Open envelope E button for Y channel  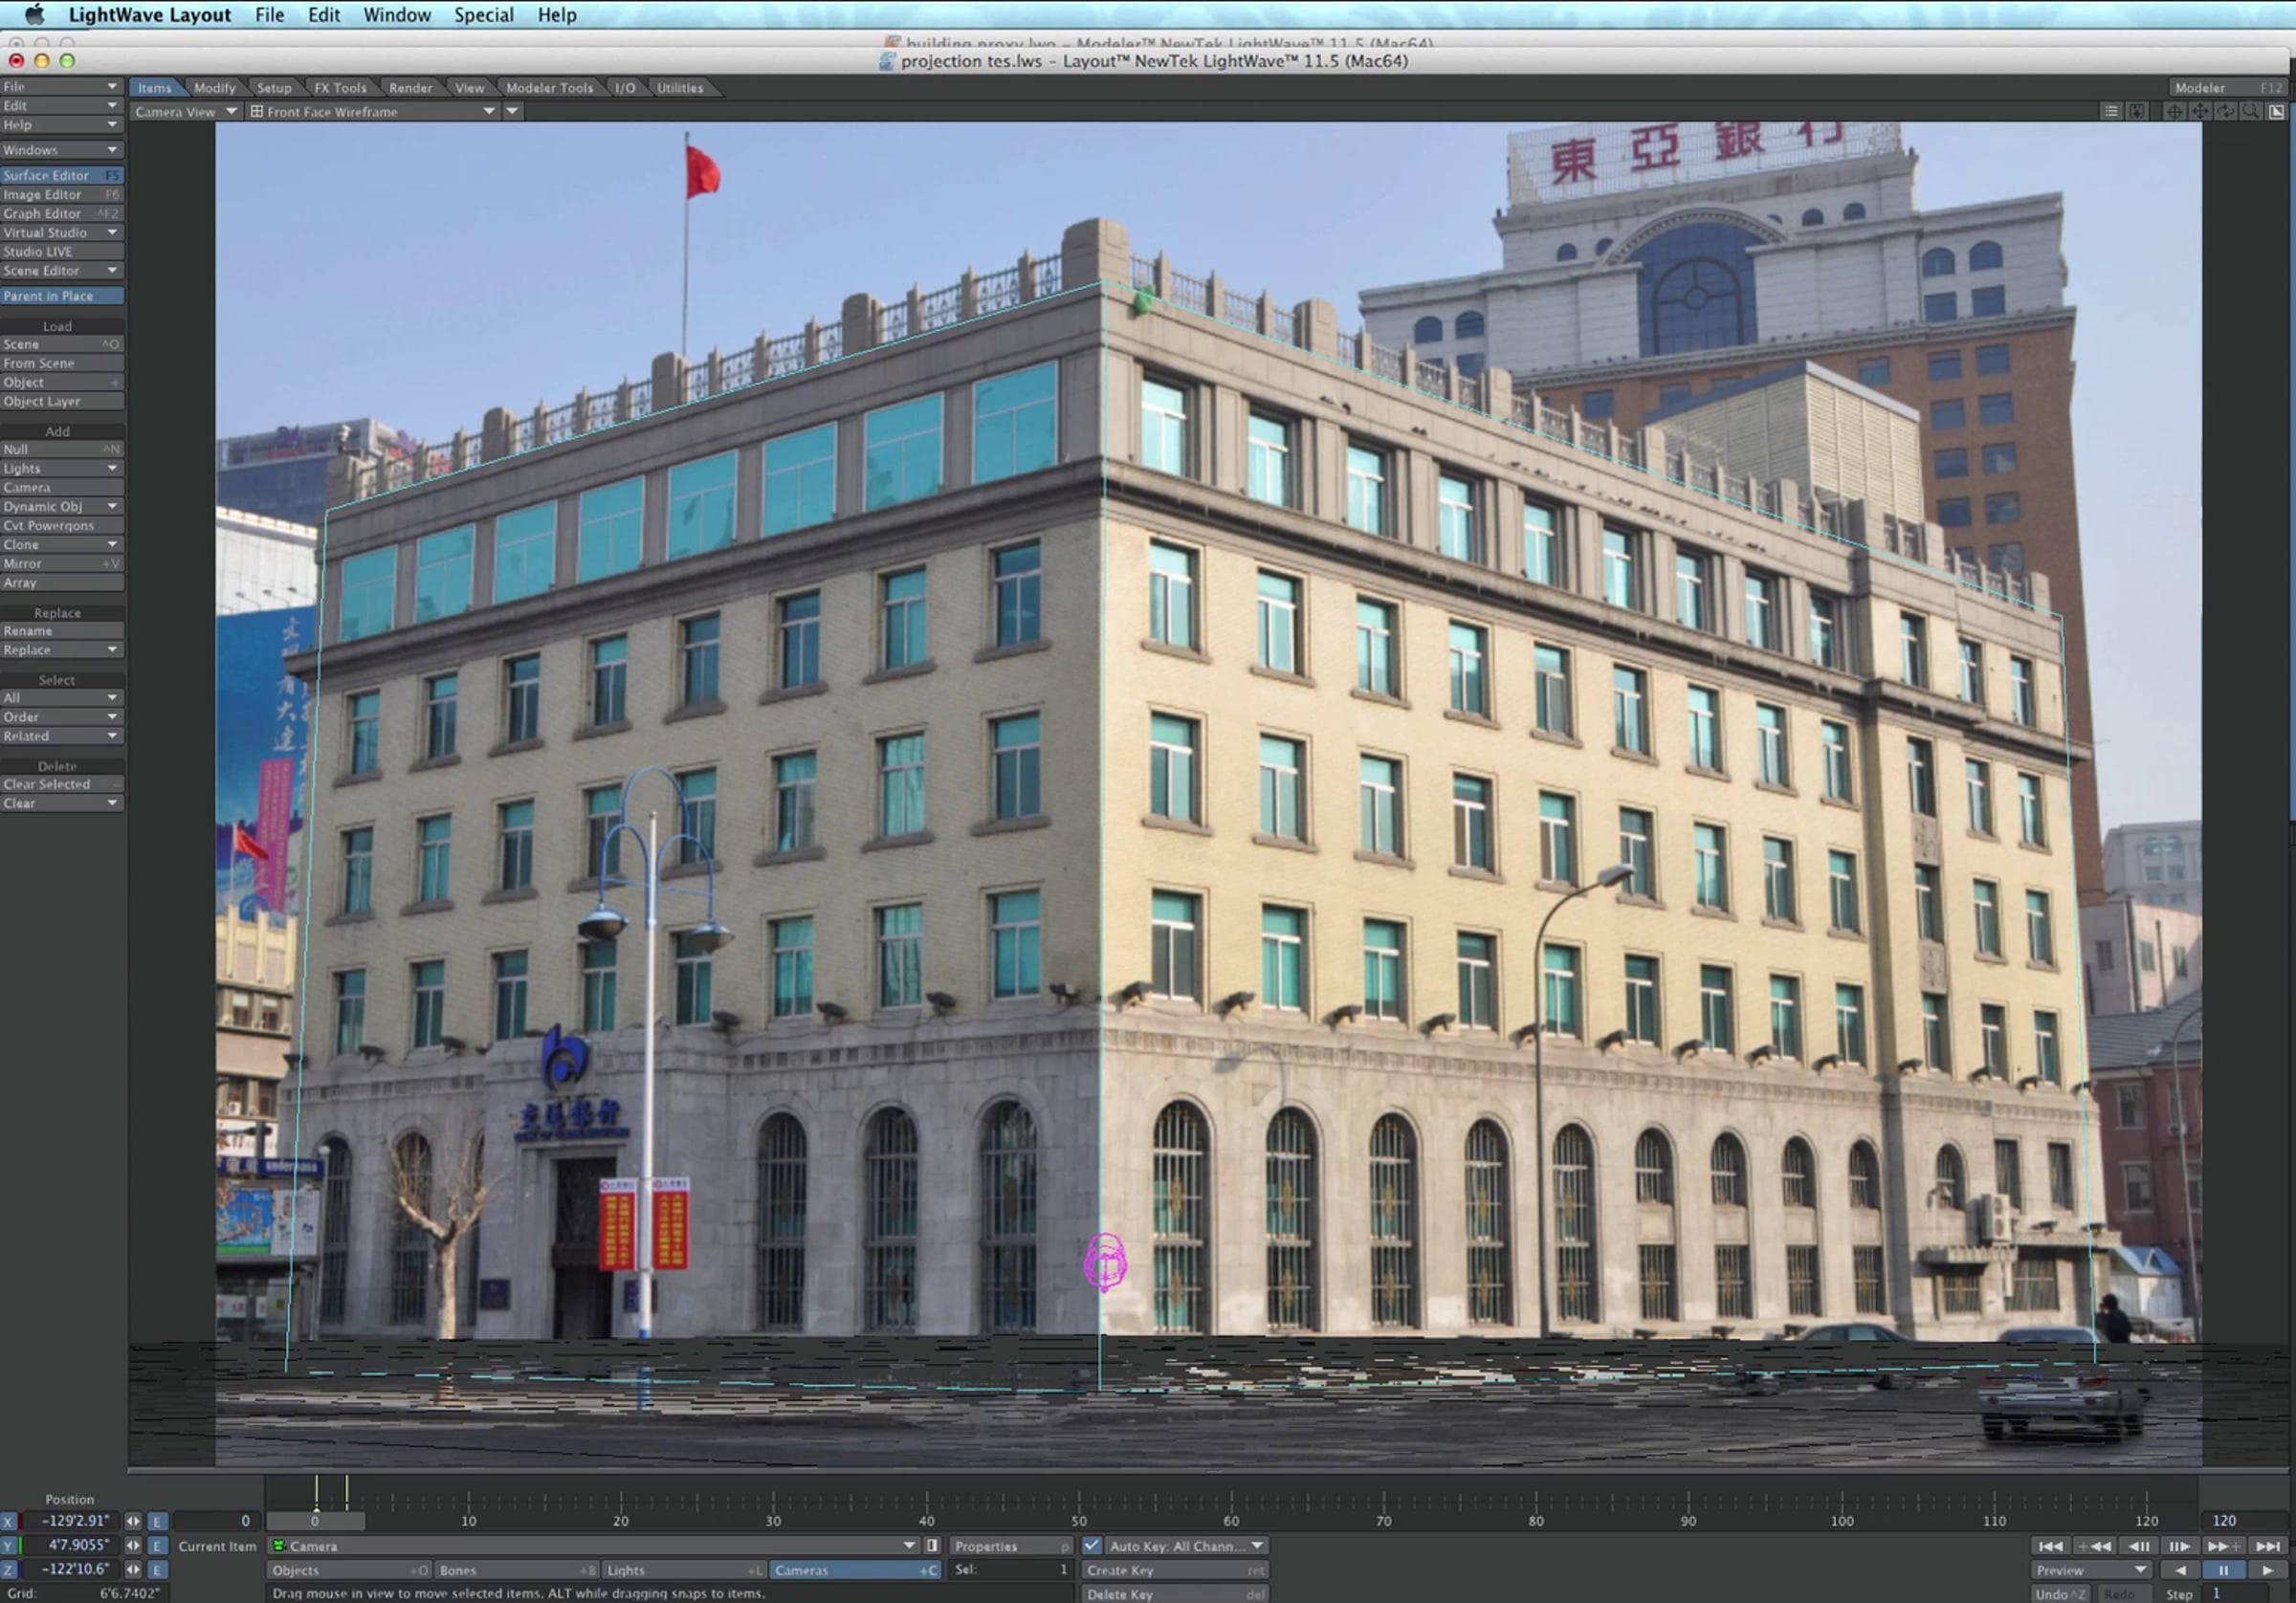click(157, 1545)
